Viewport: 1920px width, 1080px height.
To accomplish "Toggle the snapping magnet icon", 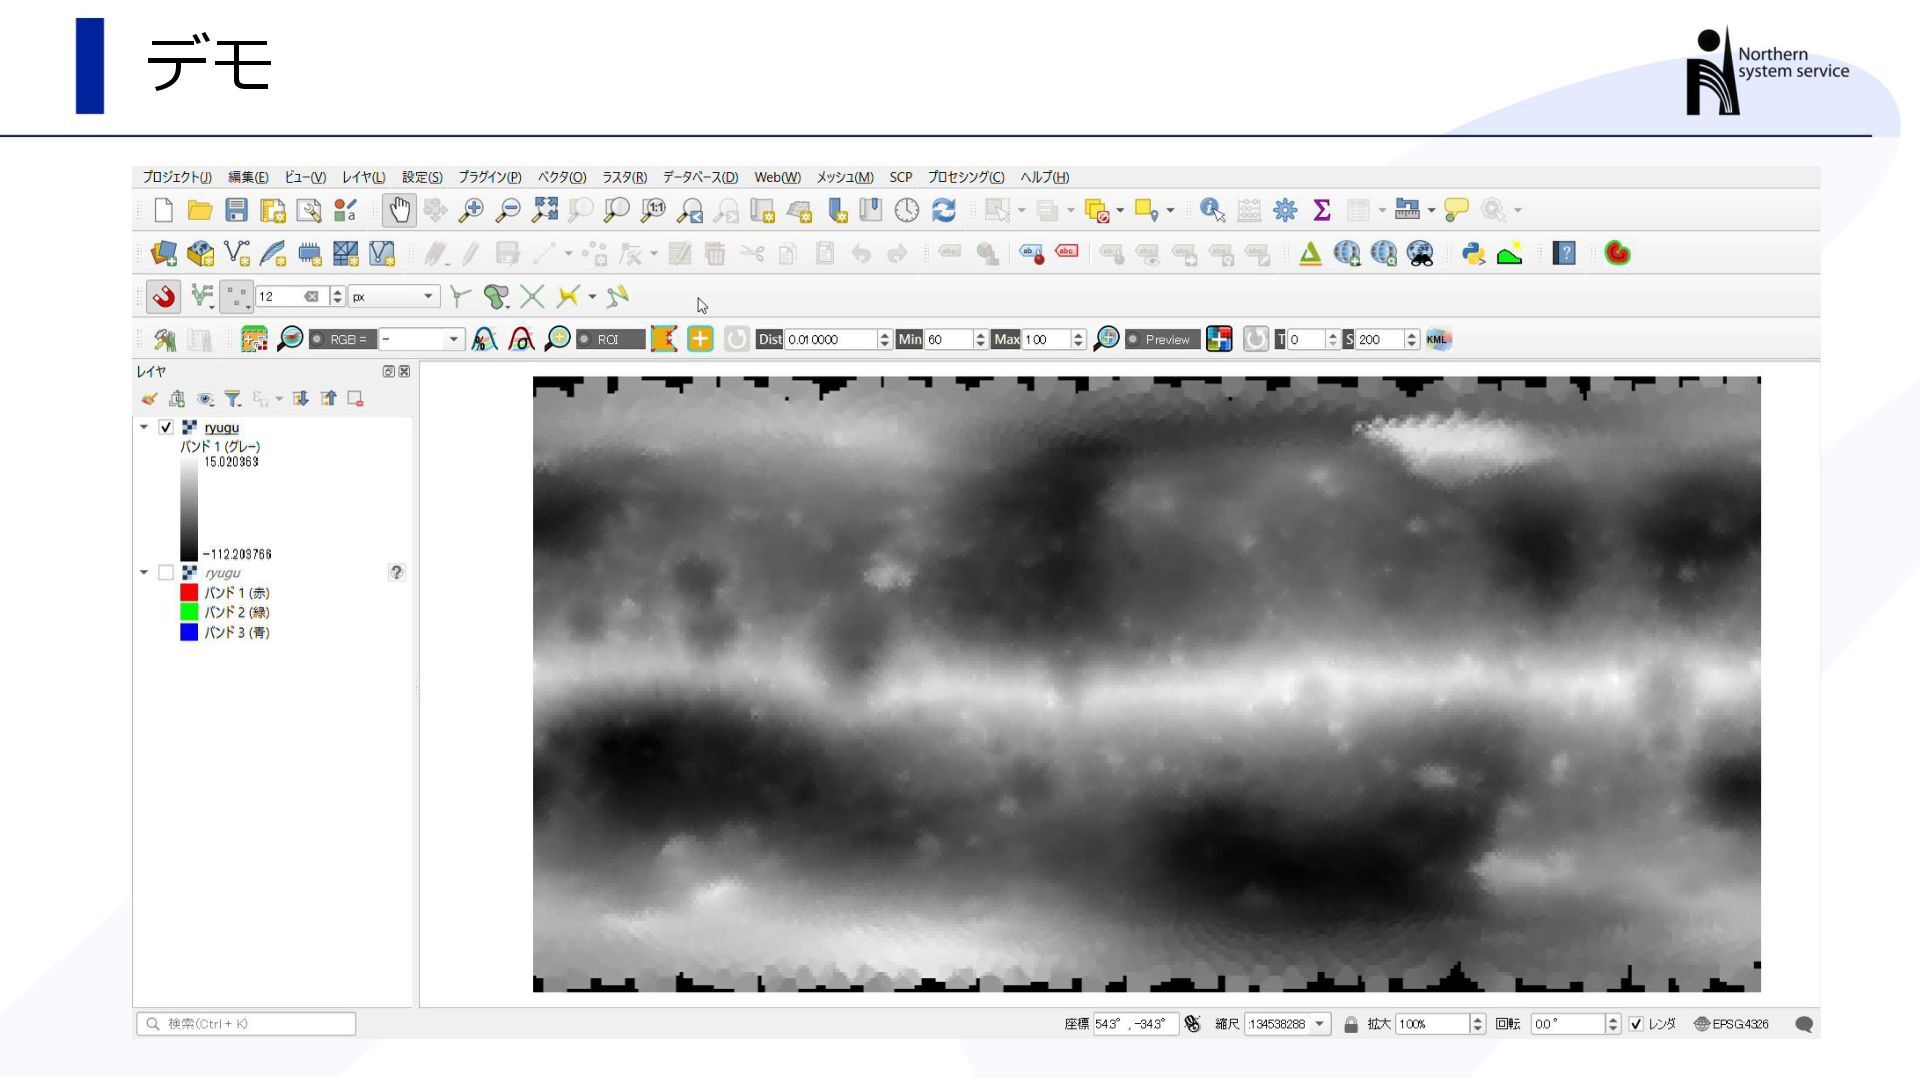I will [x=164, y=296].
